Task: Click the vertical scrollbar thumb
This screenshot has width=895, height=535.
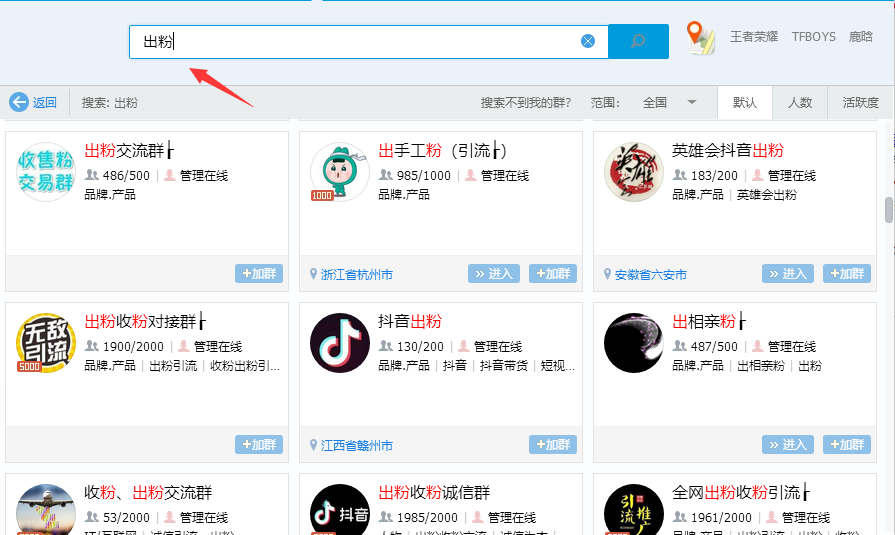Action: [888, 210]
